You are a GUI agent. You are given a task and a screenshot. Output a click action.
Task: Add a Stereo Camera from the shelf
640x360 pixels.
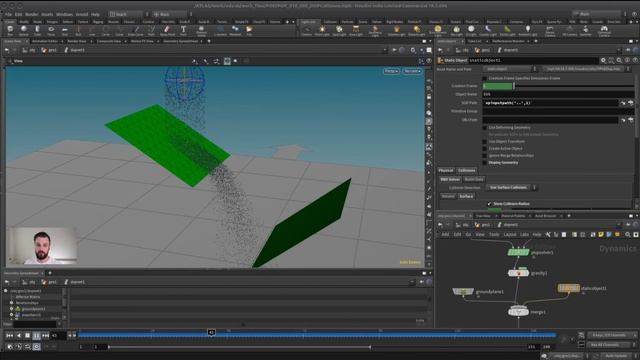(550, 30)
